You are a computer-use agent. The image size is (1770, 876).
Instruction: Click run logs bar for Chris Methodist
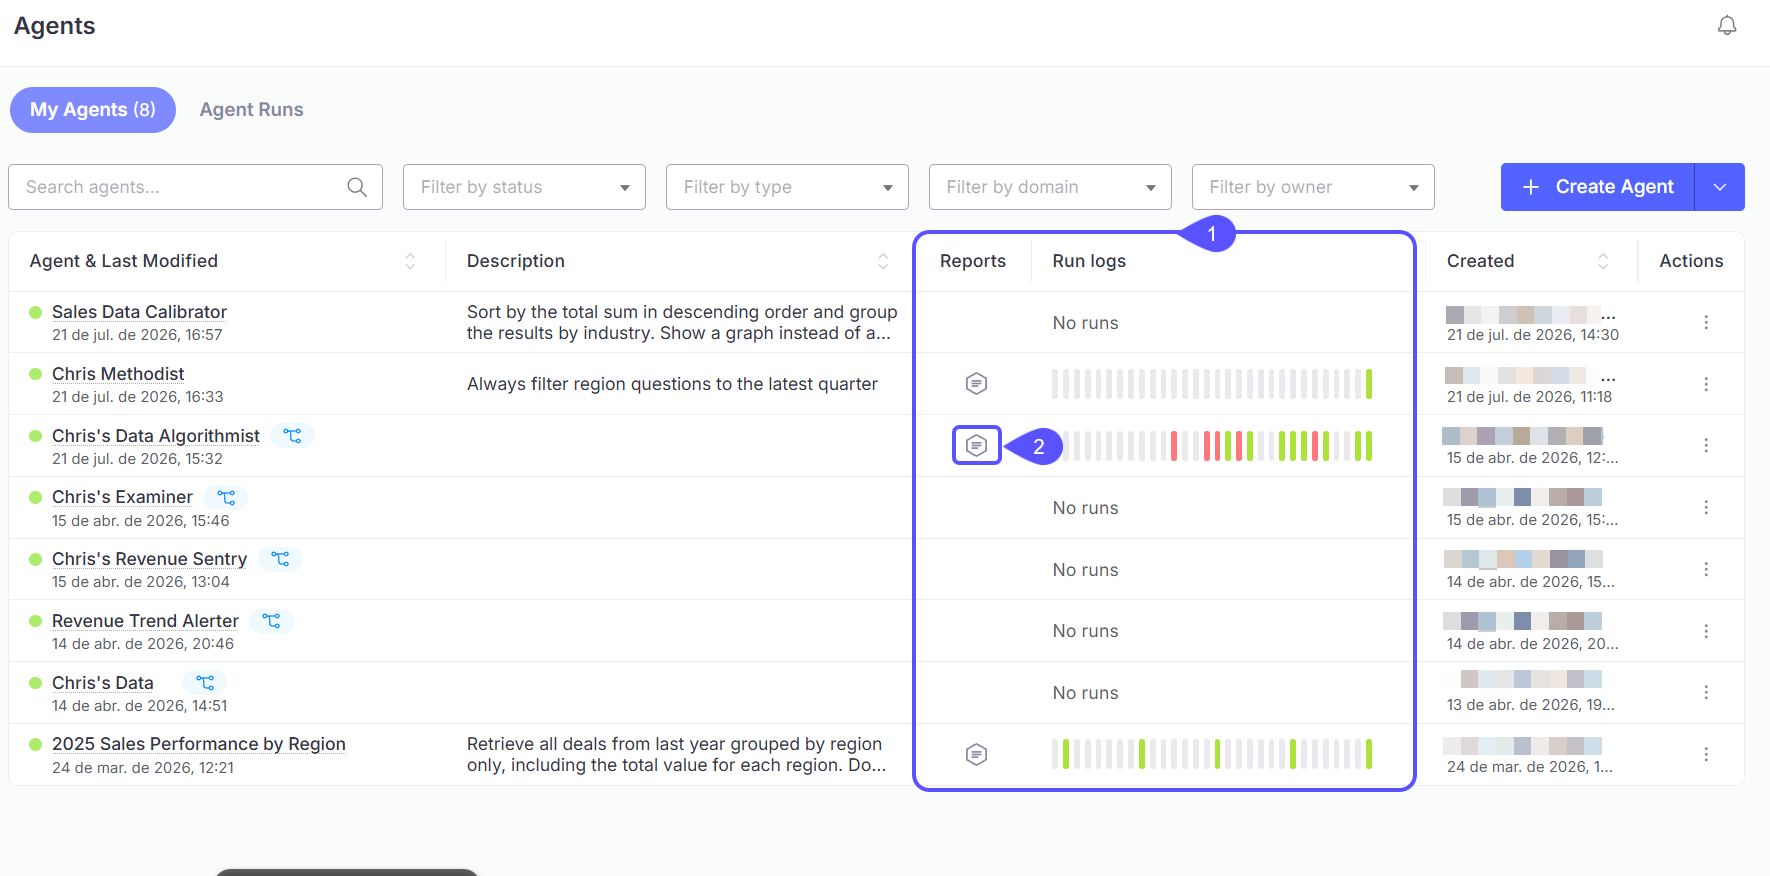coord(1212,384)
